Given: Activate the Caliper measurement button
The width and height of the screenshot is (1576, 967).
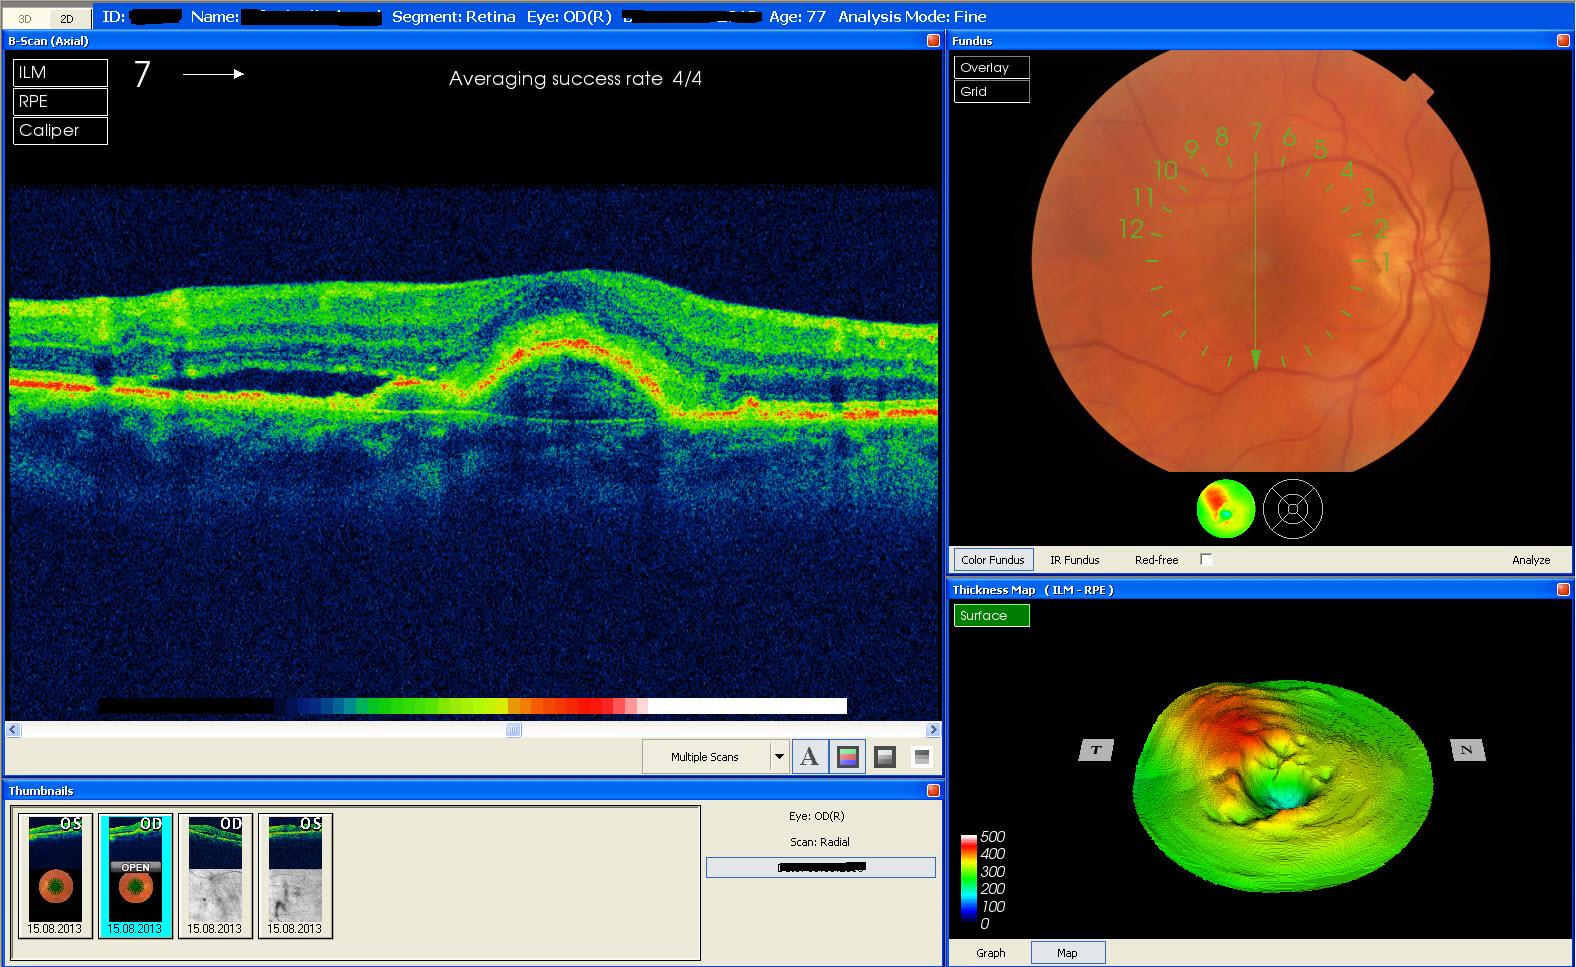Looking at the screenshot, I should coord(60,130).
